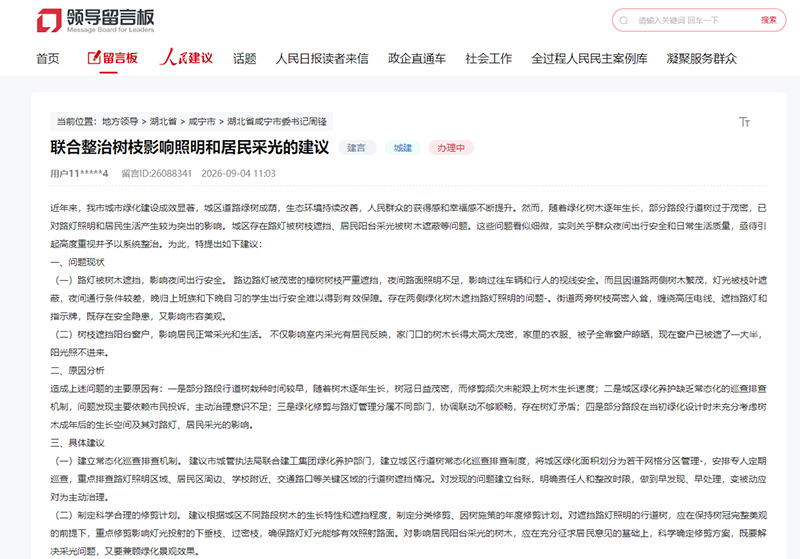This screenshot has height=559, width=800.
Task: Click the font size Tт icon
Action: click(x=744, y=121)
